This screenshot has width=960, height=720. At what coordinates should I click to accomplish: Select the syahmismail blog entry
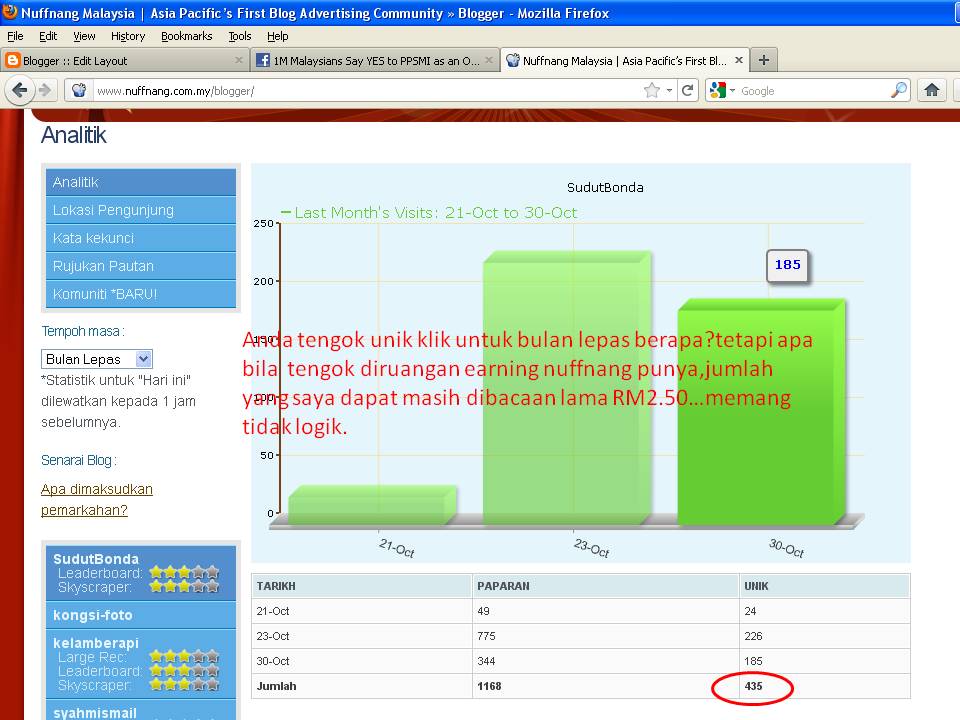click(x=95, y=713)
